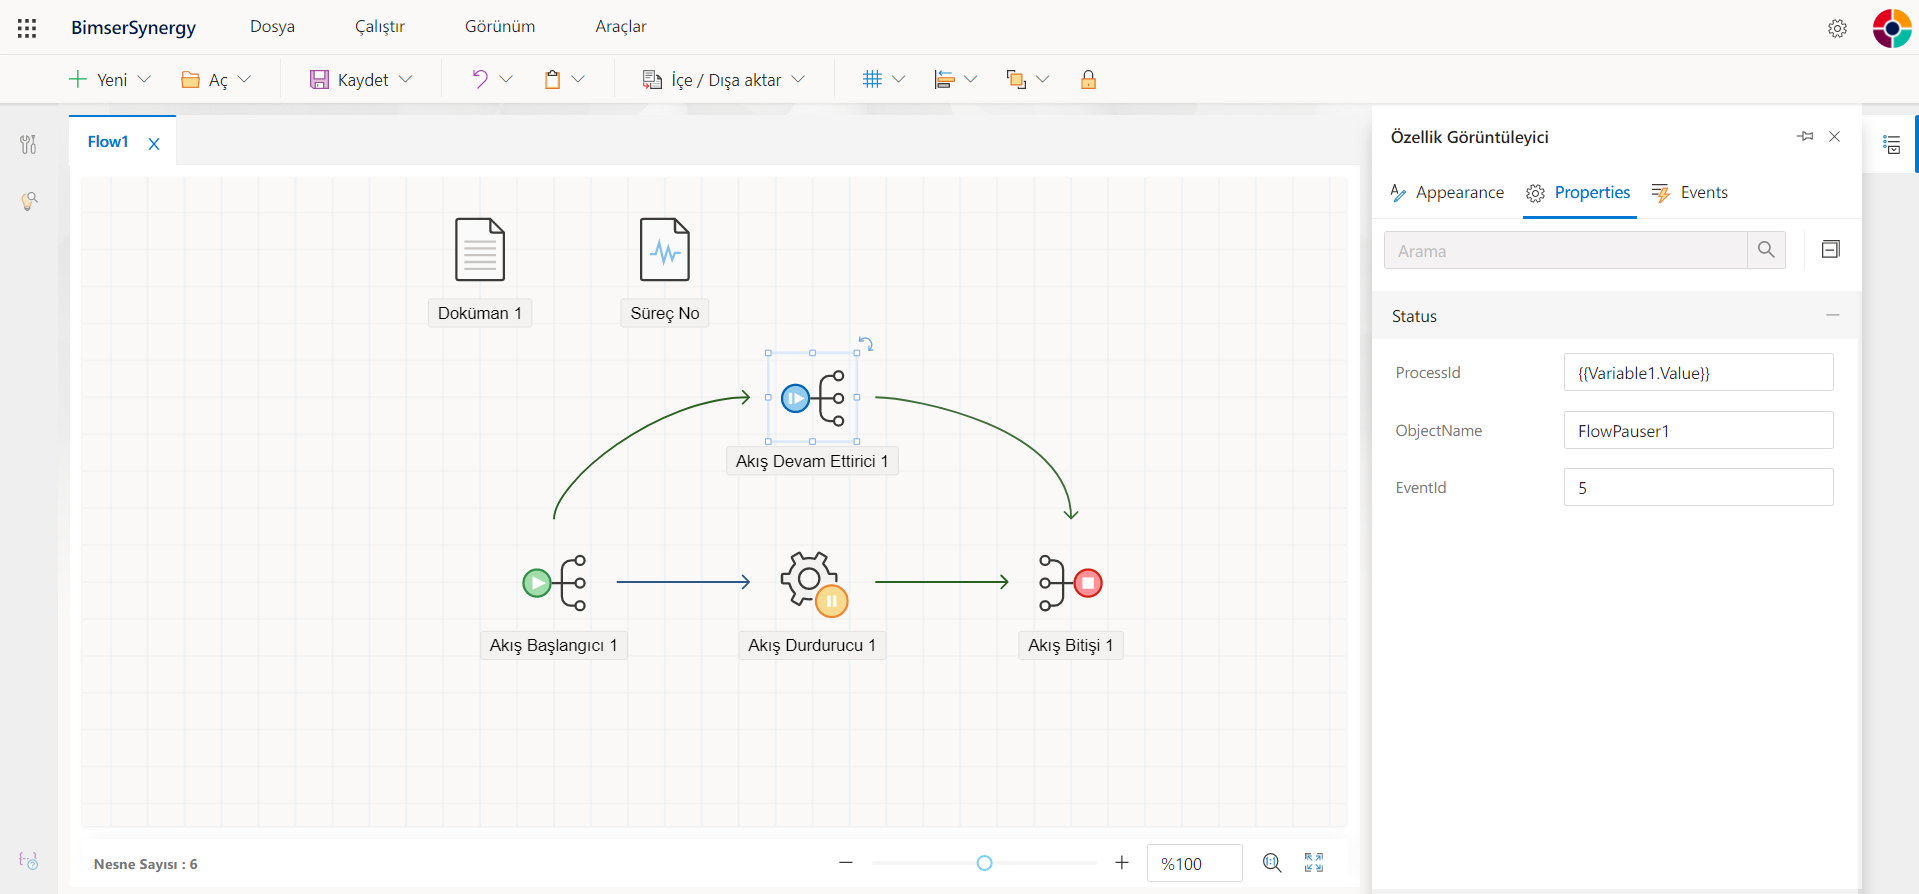
Task: Open the app launcher grid icon
Action: (27, 28)
